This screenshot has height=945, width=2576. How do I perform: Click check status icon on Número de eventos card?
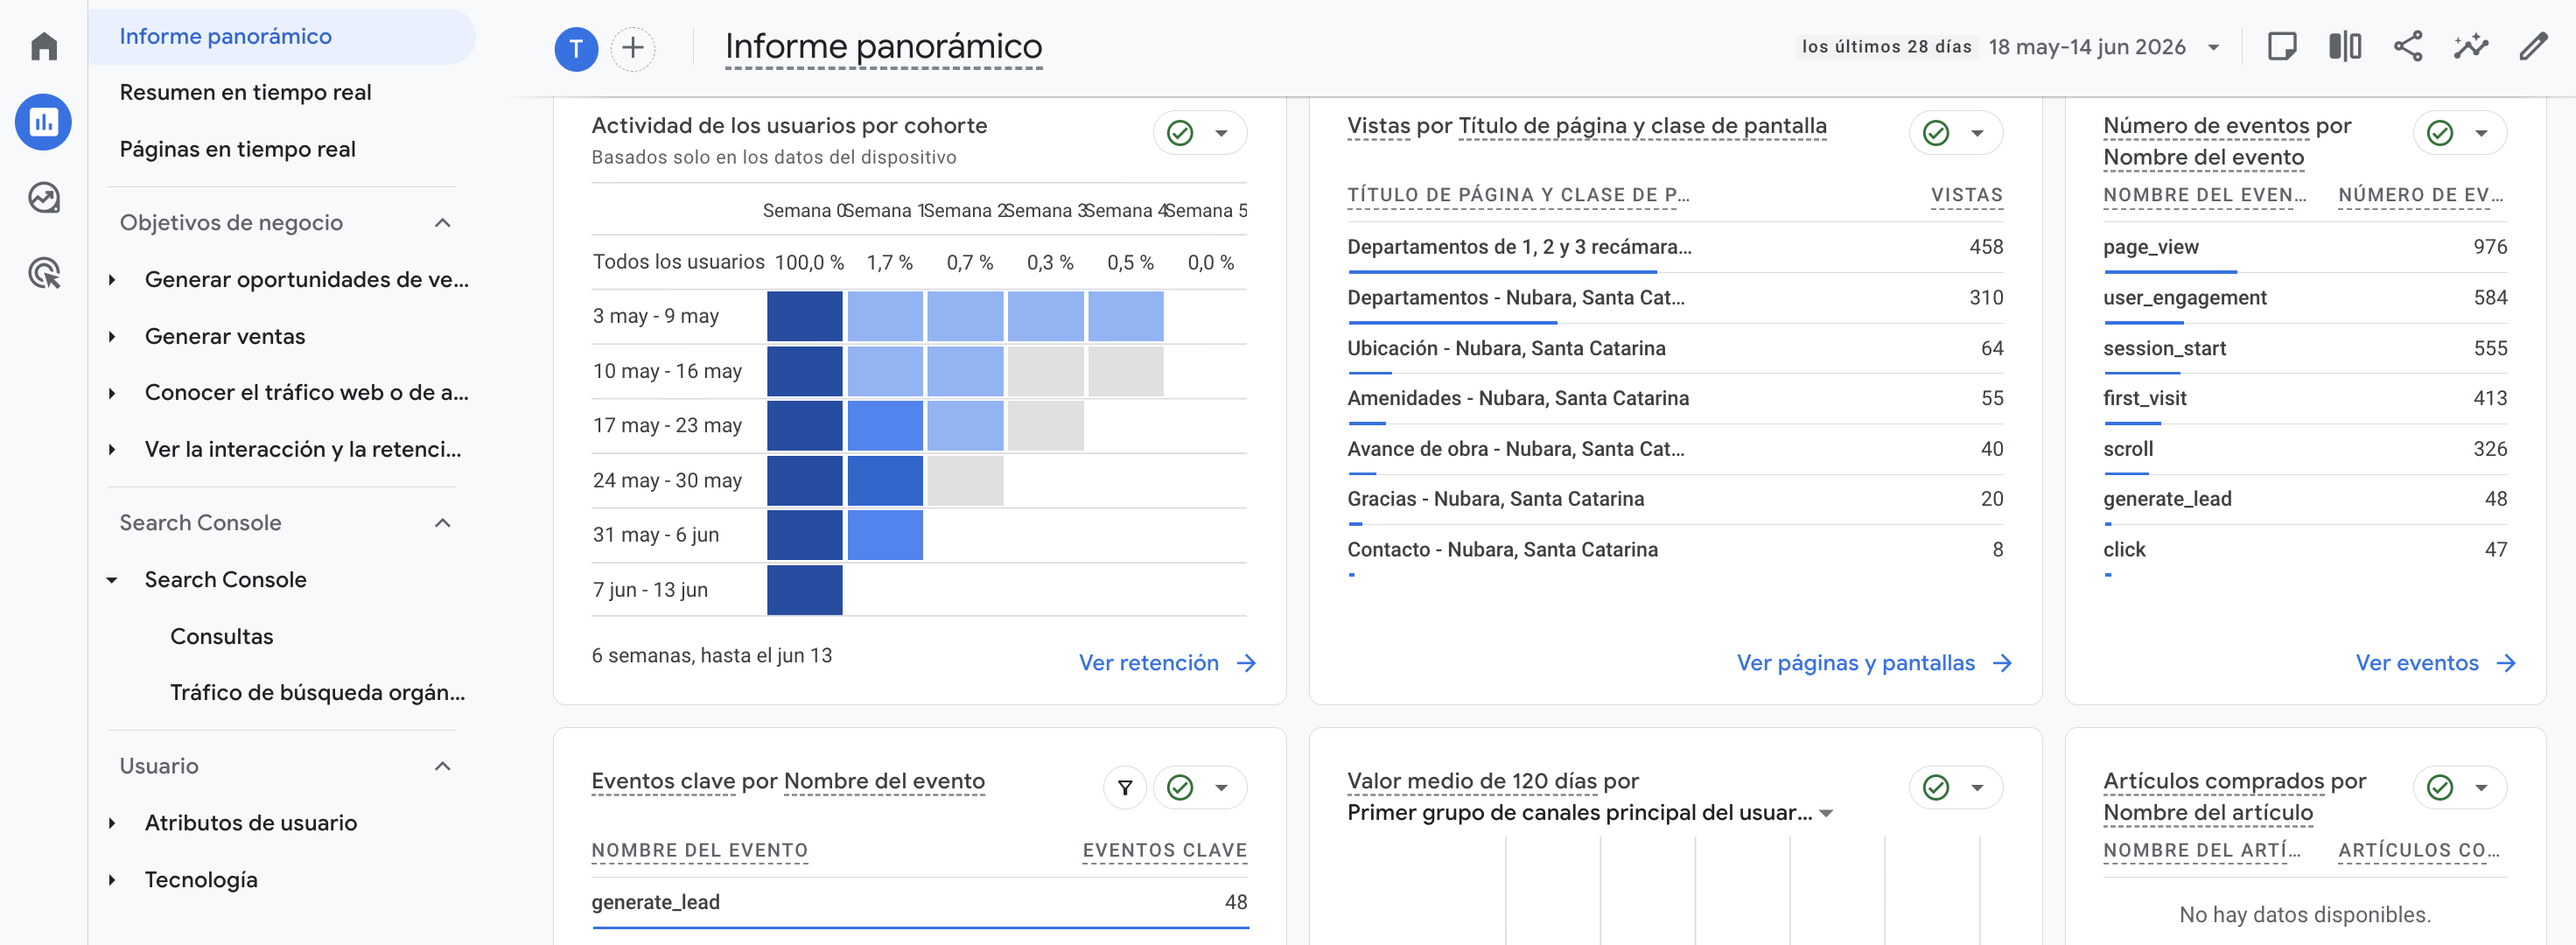pos(2440,133)
